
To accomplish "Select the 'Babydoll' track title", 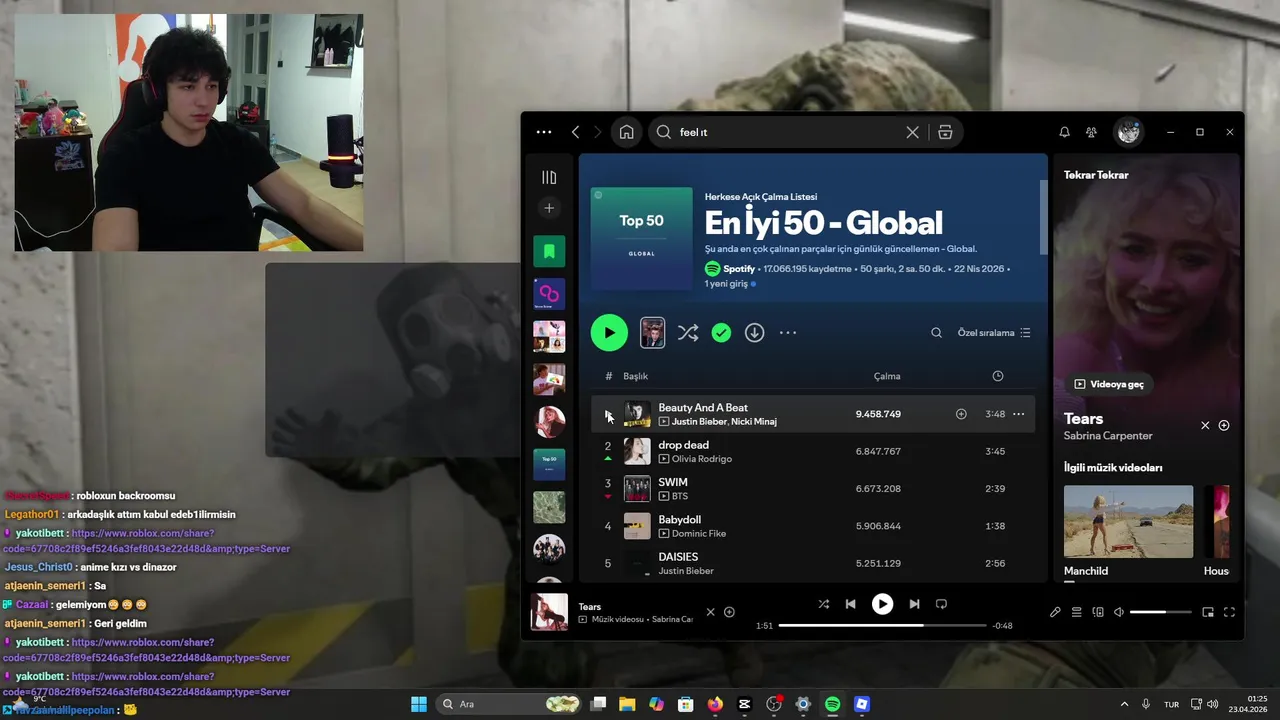I will (x=679, y=520).
